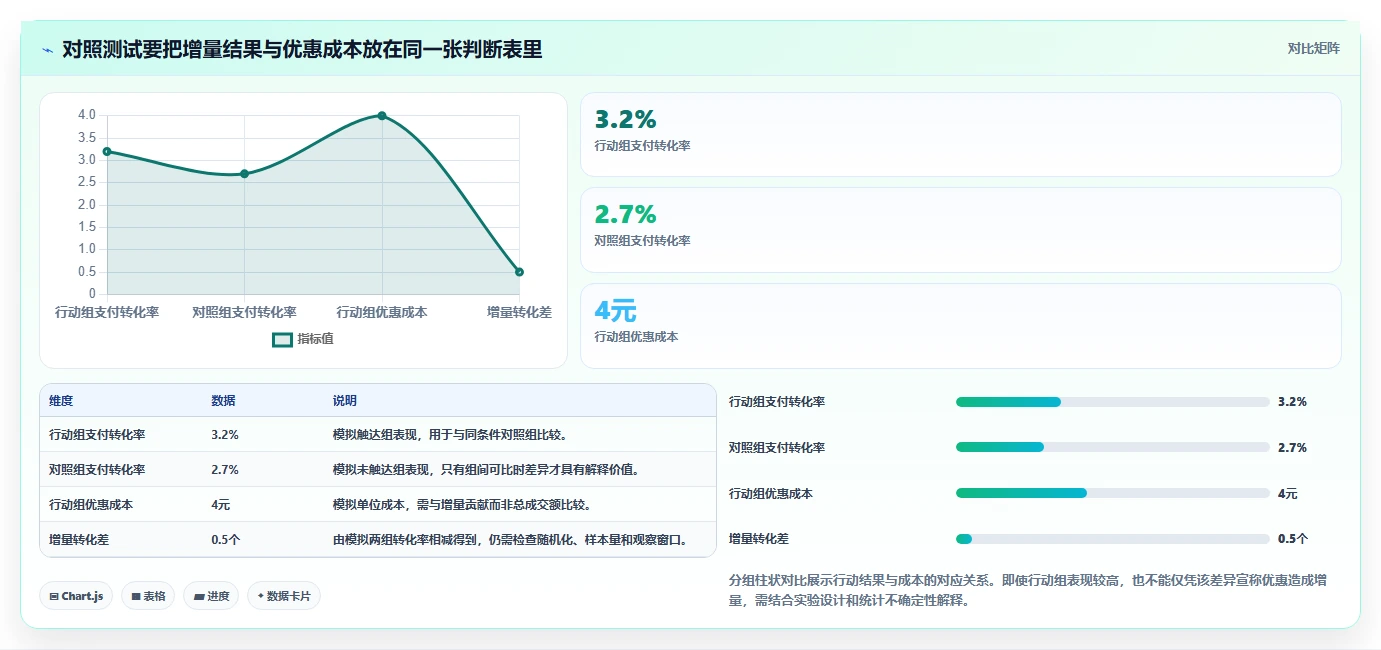Click the 2.7% value beside progress bar

[x=1292, y=448]
